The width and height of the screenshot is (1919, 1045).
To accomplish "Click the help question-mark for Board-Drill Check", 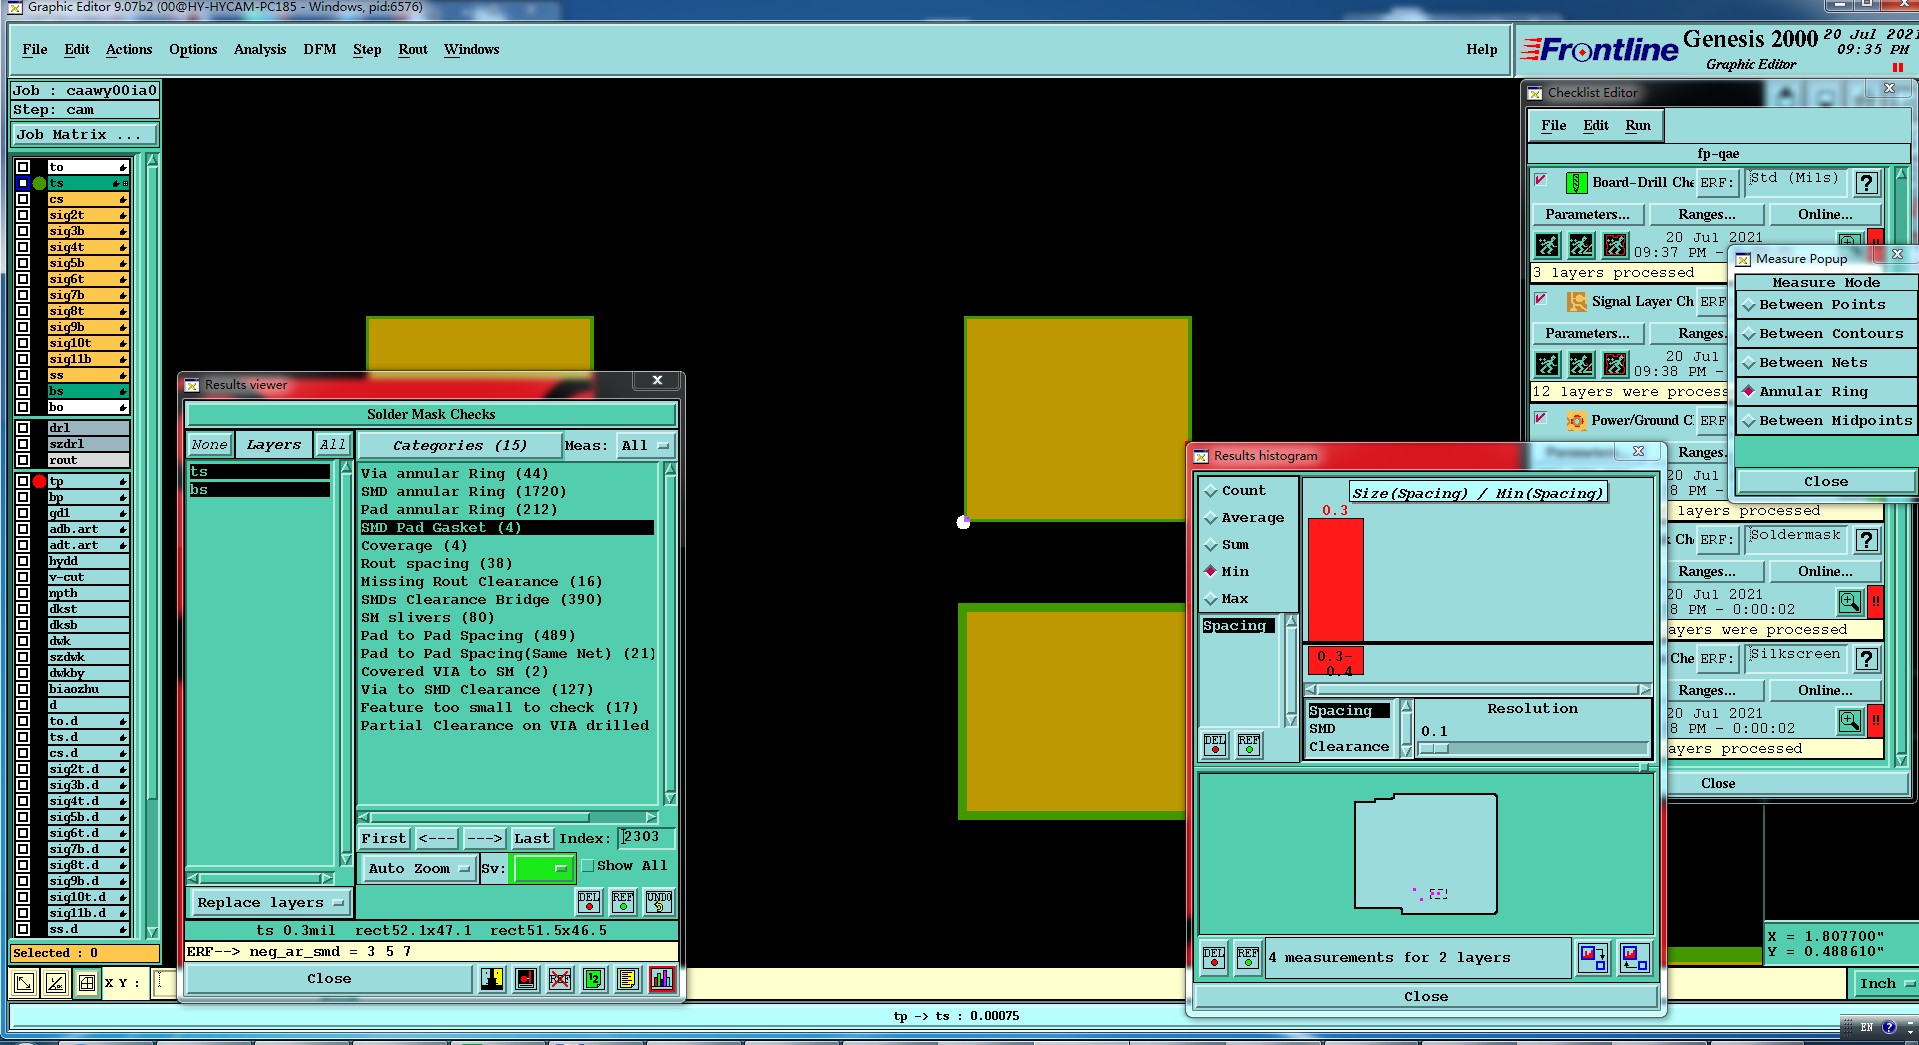I will point(1866,183).
